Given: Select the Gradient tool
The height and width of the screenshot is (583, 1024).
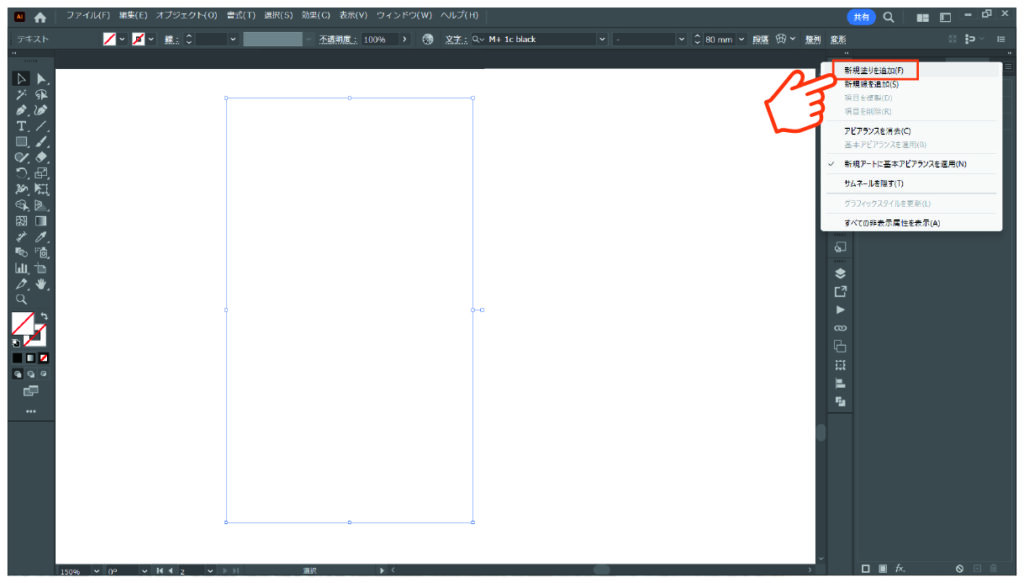Looking at the screenshot, I should tap(41, 221).
